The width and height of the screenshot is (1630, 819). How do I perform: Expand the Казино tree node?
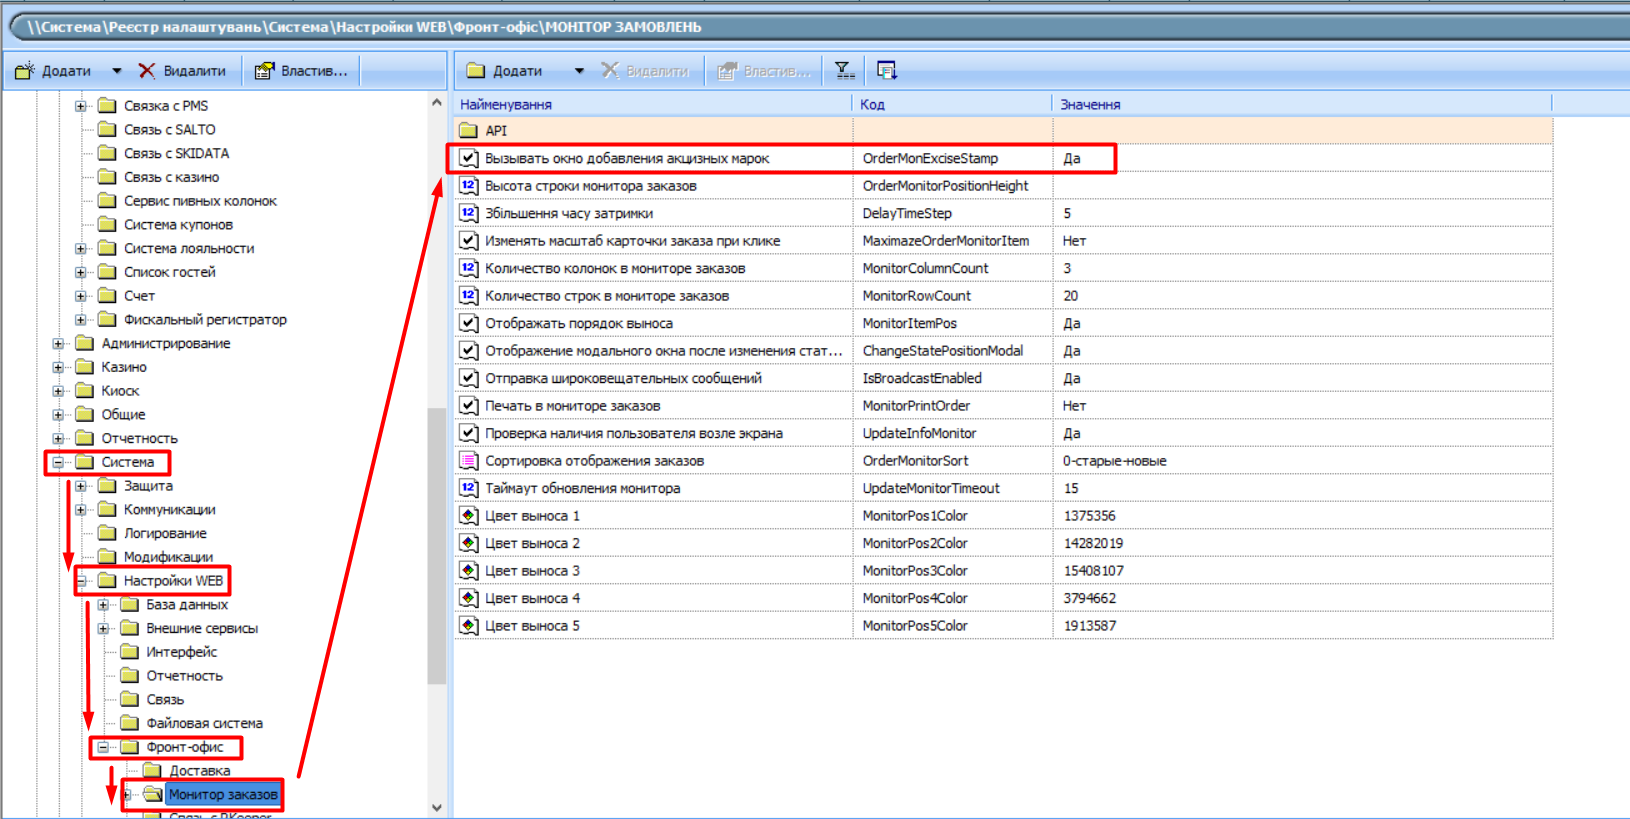(58, 367)
